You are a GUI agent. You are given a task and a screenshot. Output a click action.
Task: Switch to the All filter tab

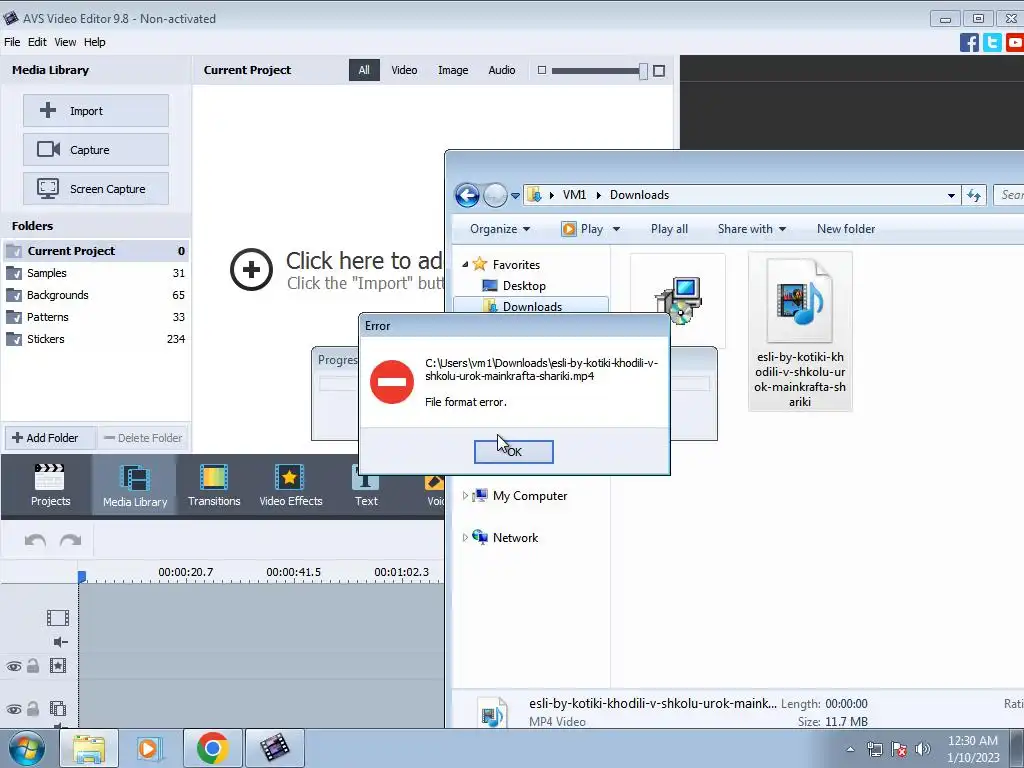(x=364, y=70)
